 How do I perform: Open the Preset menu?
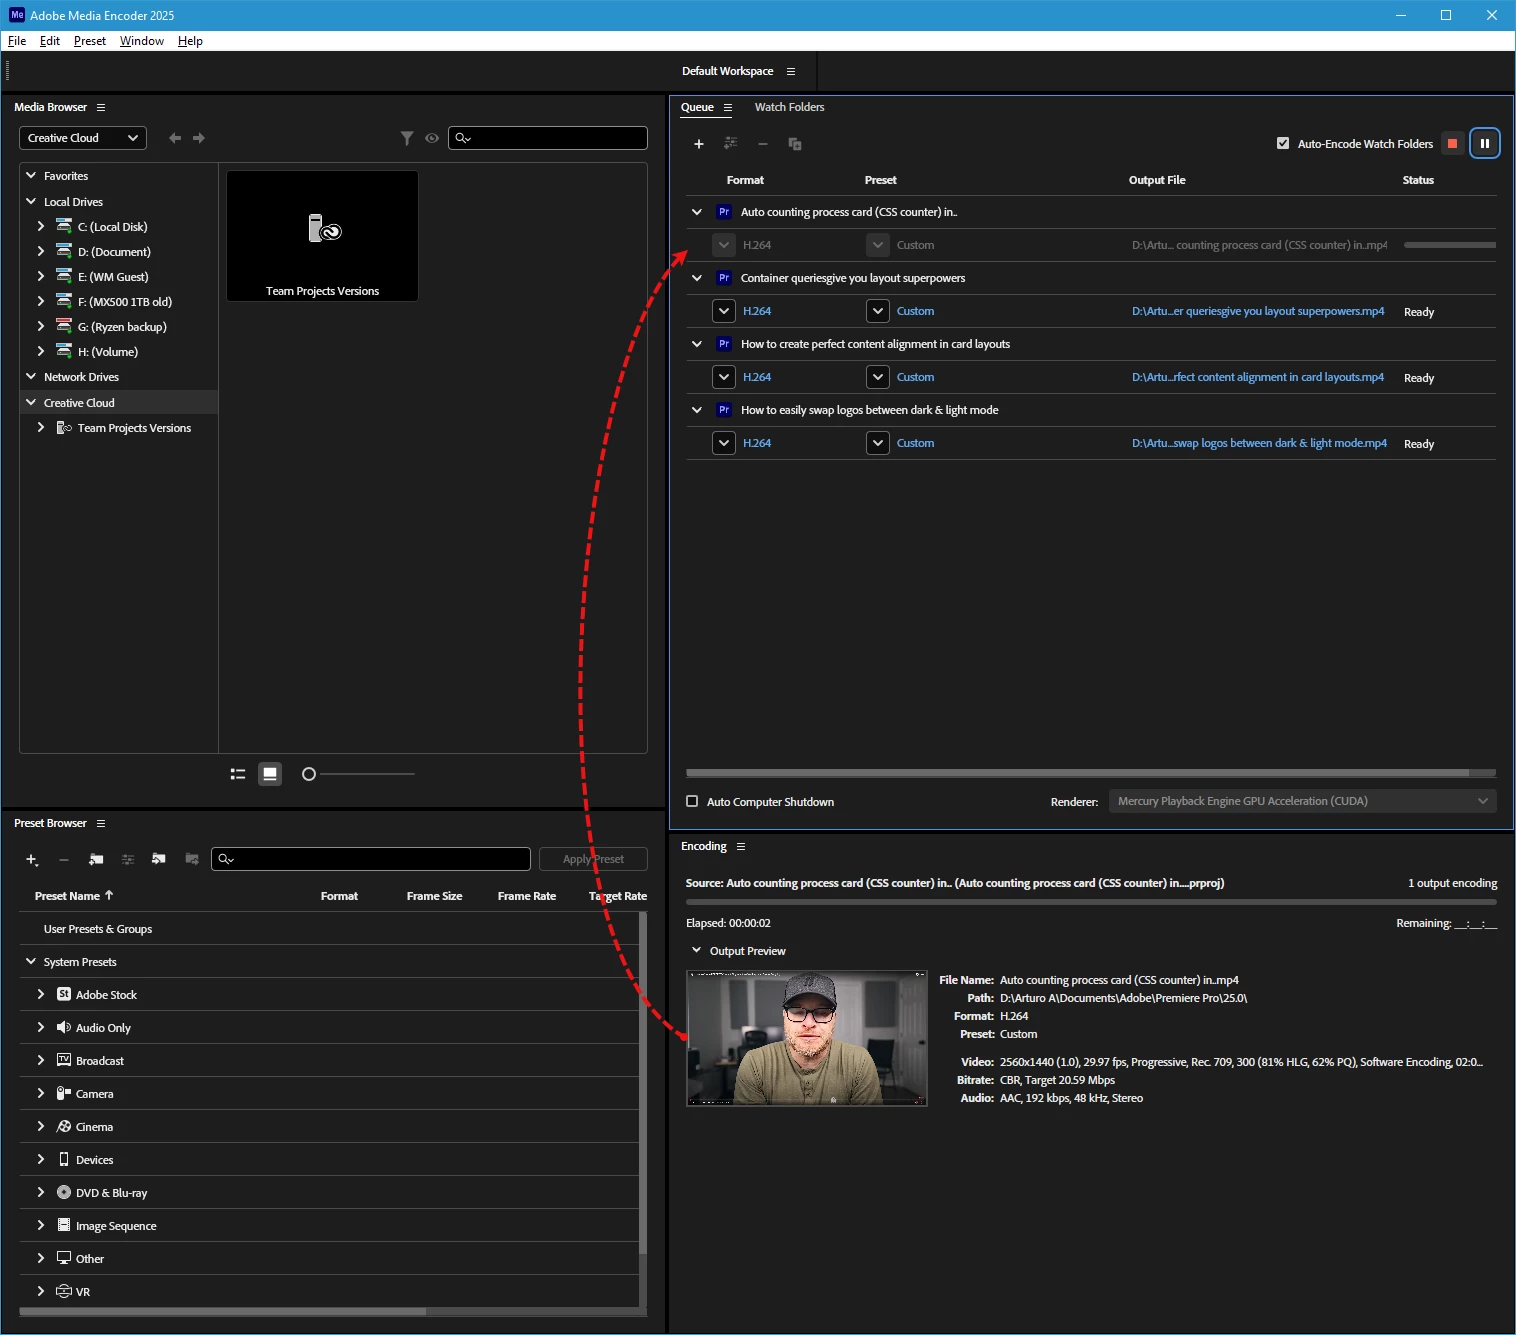90,41
